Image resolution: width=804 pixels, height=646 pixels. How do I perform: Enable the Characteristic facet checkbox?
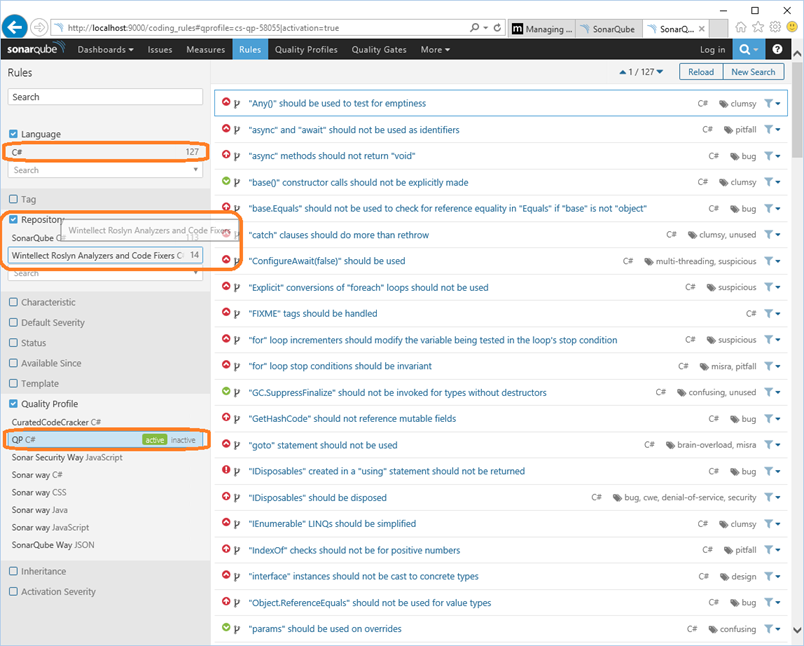13,302
